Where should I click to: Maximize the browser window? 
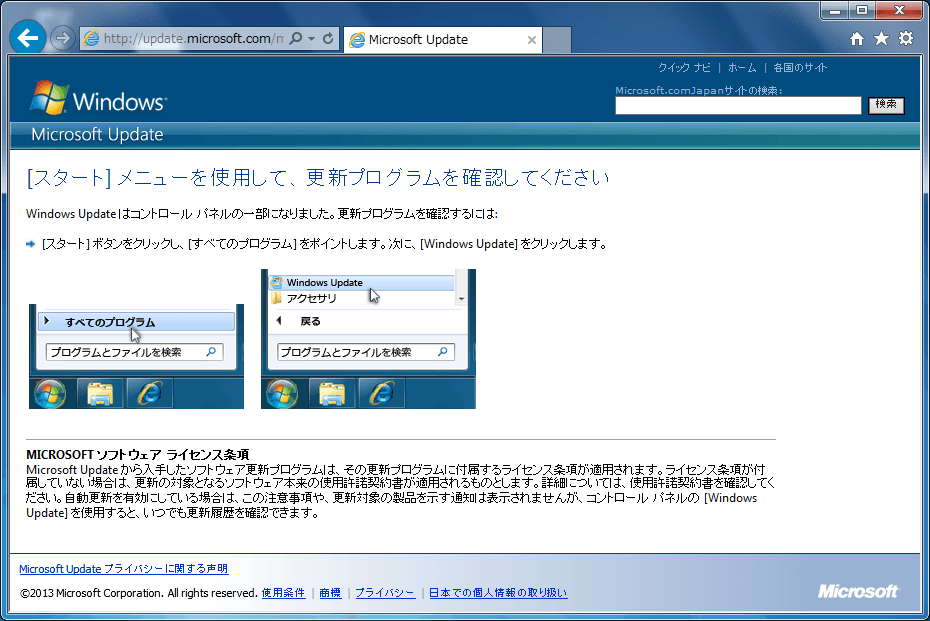(x=862, y=10)
